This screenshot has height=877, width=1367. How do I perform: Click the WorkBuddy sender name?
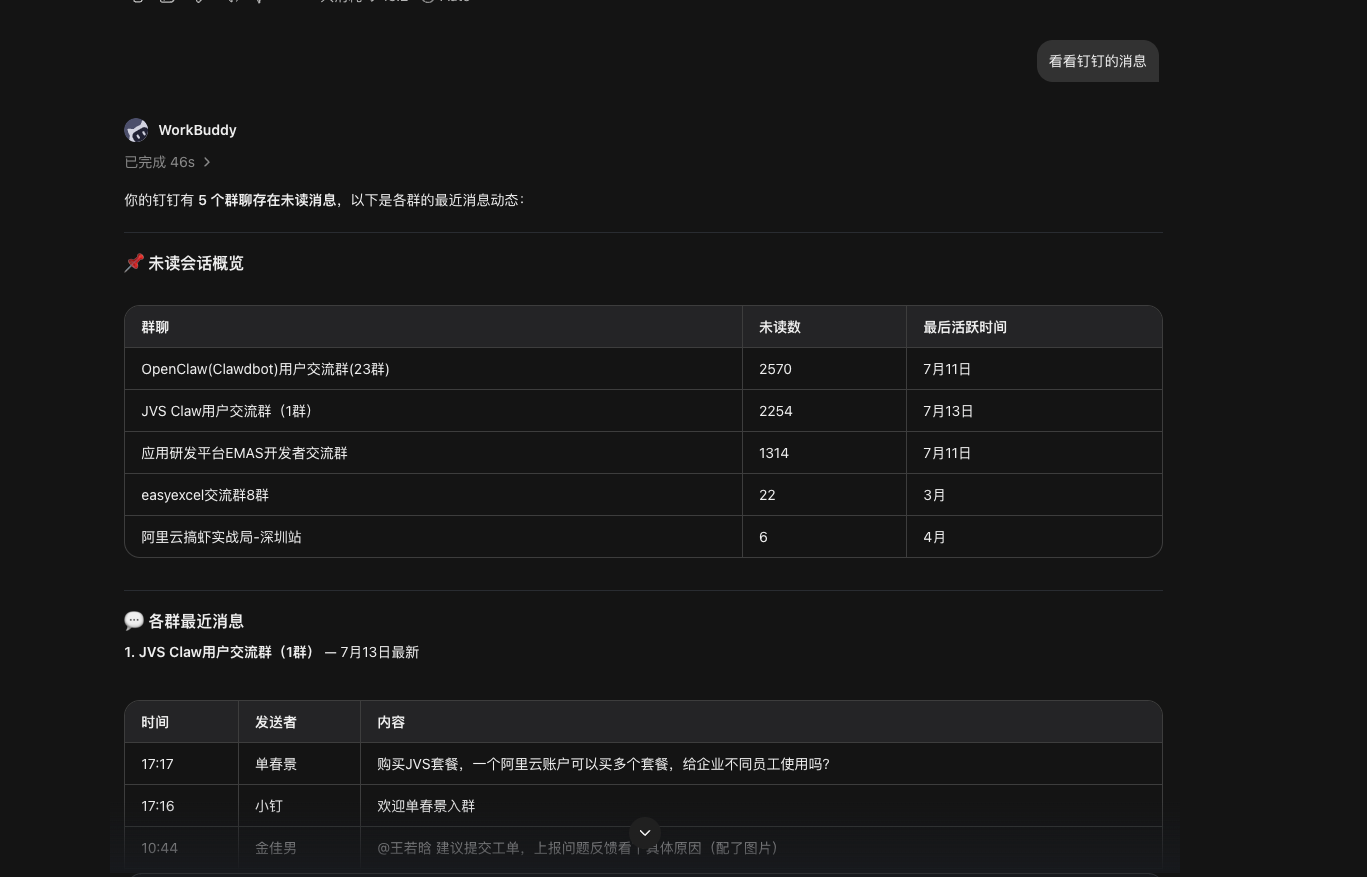coord(197,130)
